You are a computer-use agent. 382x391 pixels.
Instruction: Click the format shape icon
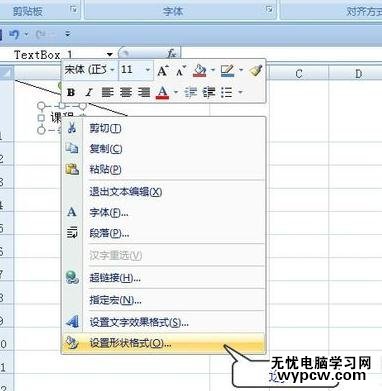(72, 343)
